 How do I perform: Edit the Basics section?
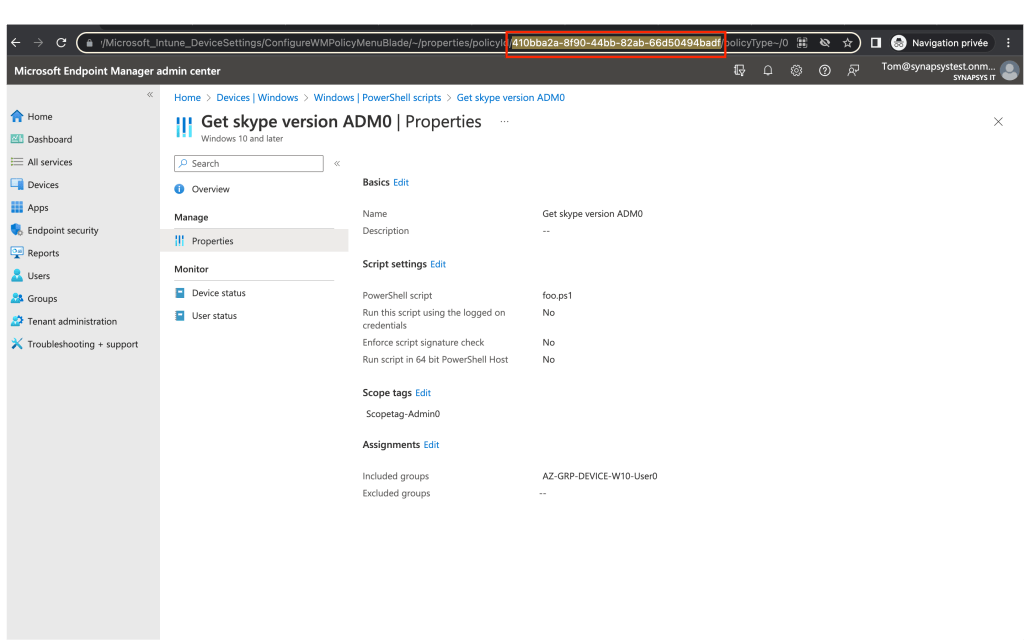pyautogui.click(x=401, y=183)
